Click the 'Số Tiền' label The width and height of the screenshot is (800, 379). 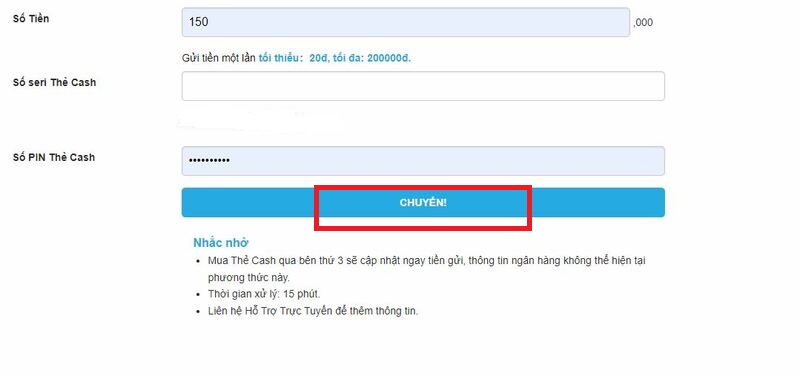(x=31, y=18)
